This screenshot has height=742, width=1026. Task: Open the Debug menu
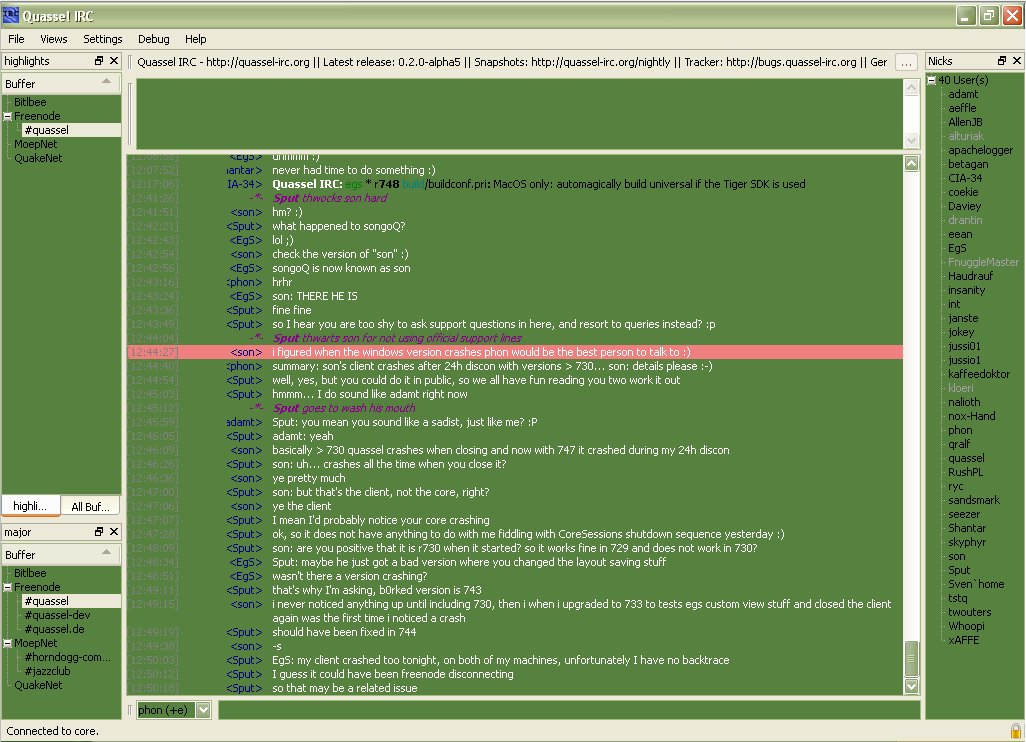point(154,39)
